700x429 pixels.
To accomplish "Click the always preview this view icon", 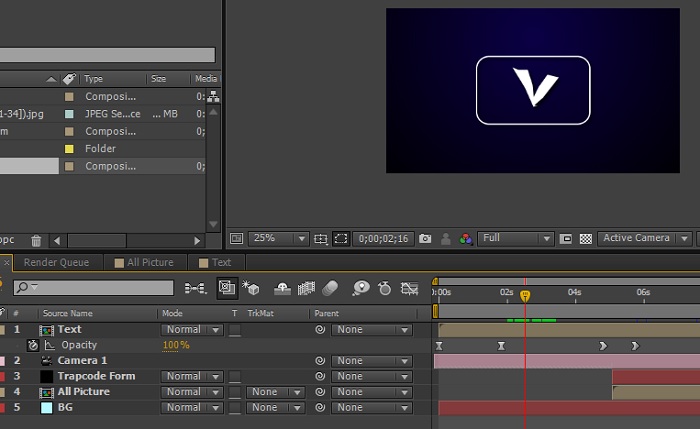I will (x=236, y=239).
